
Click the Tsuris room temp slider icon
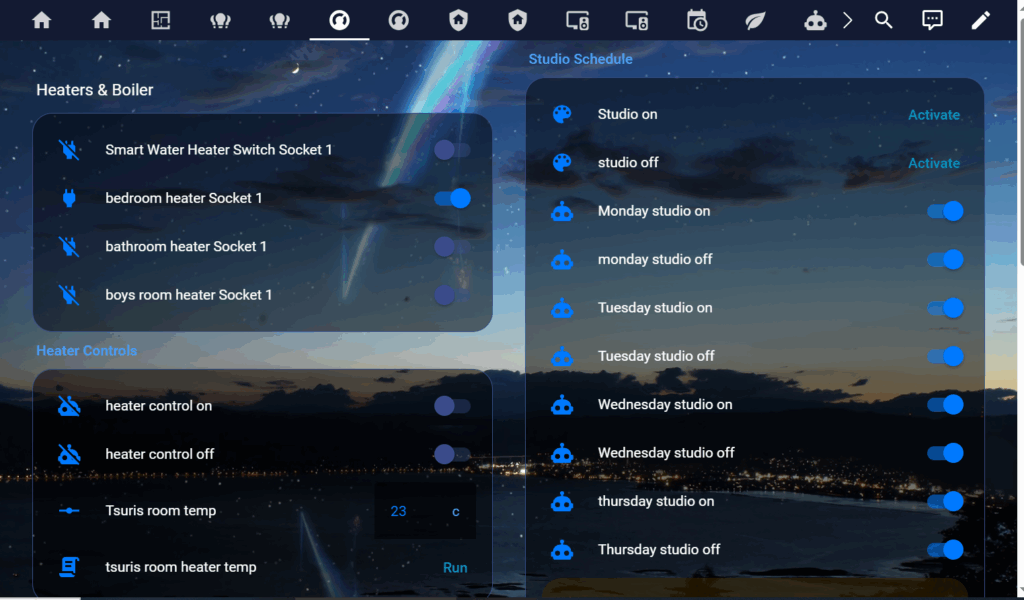[x=69, y=511]
